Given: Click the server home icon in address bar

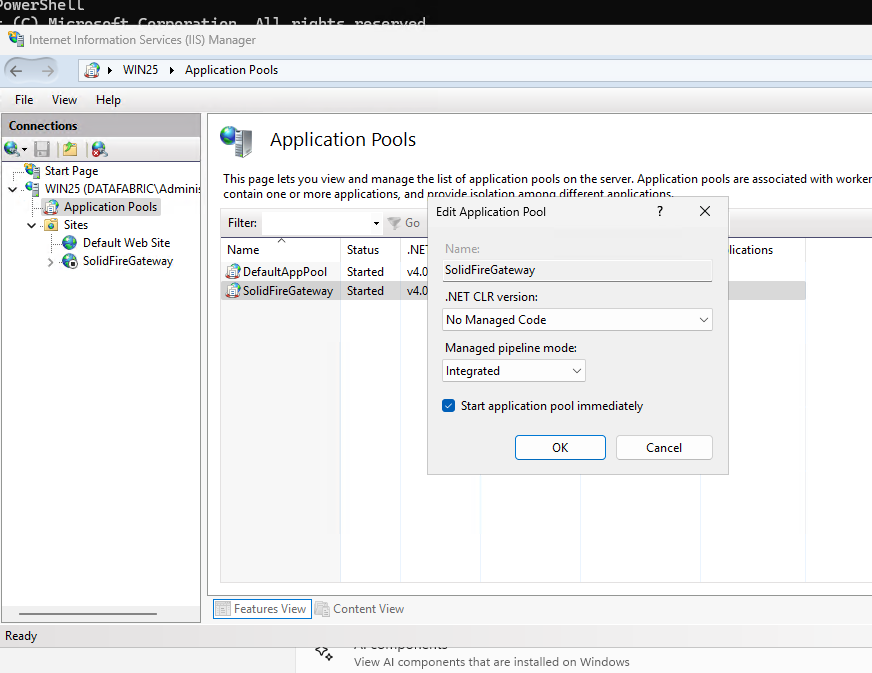Looking at the screenshot, I should tap(92, 70).
